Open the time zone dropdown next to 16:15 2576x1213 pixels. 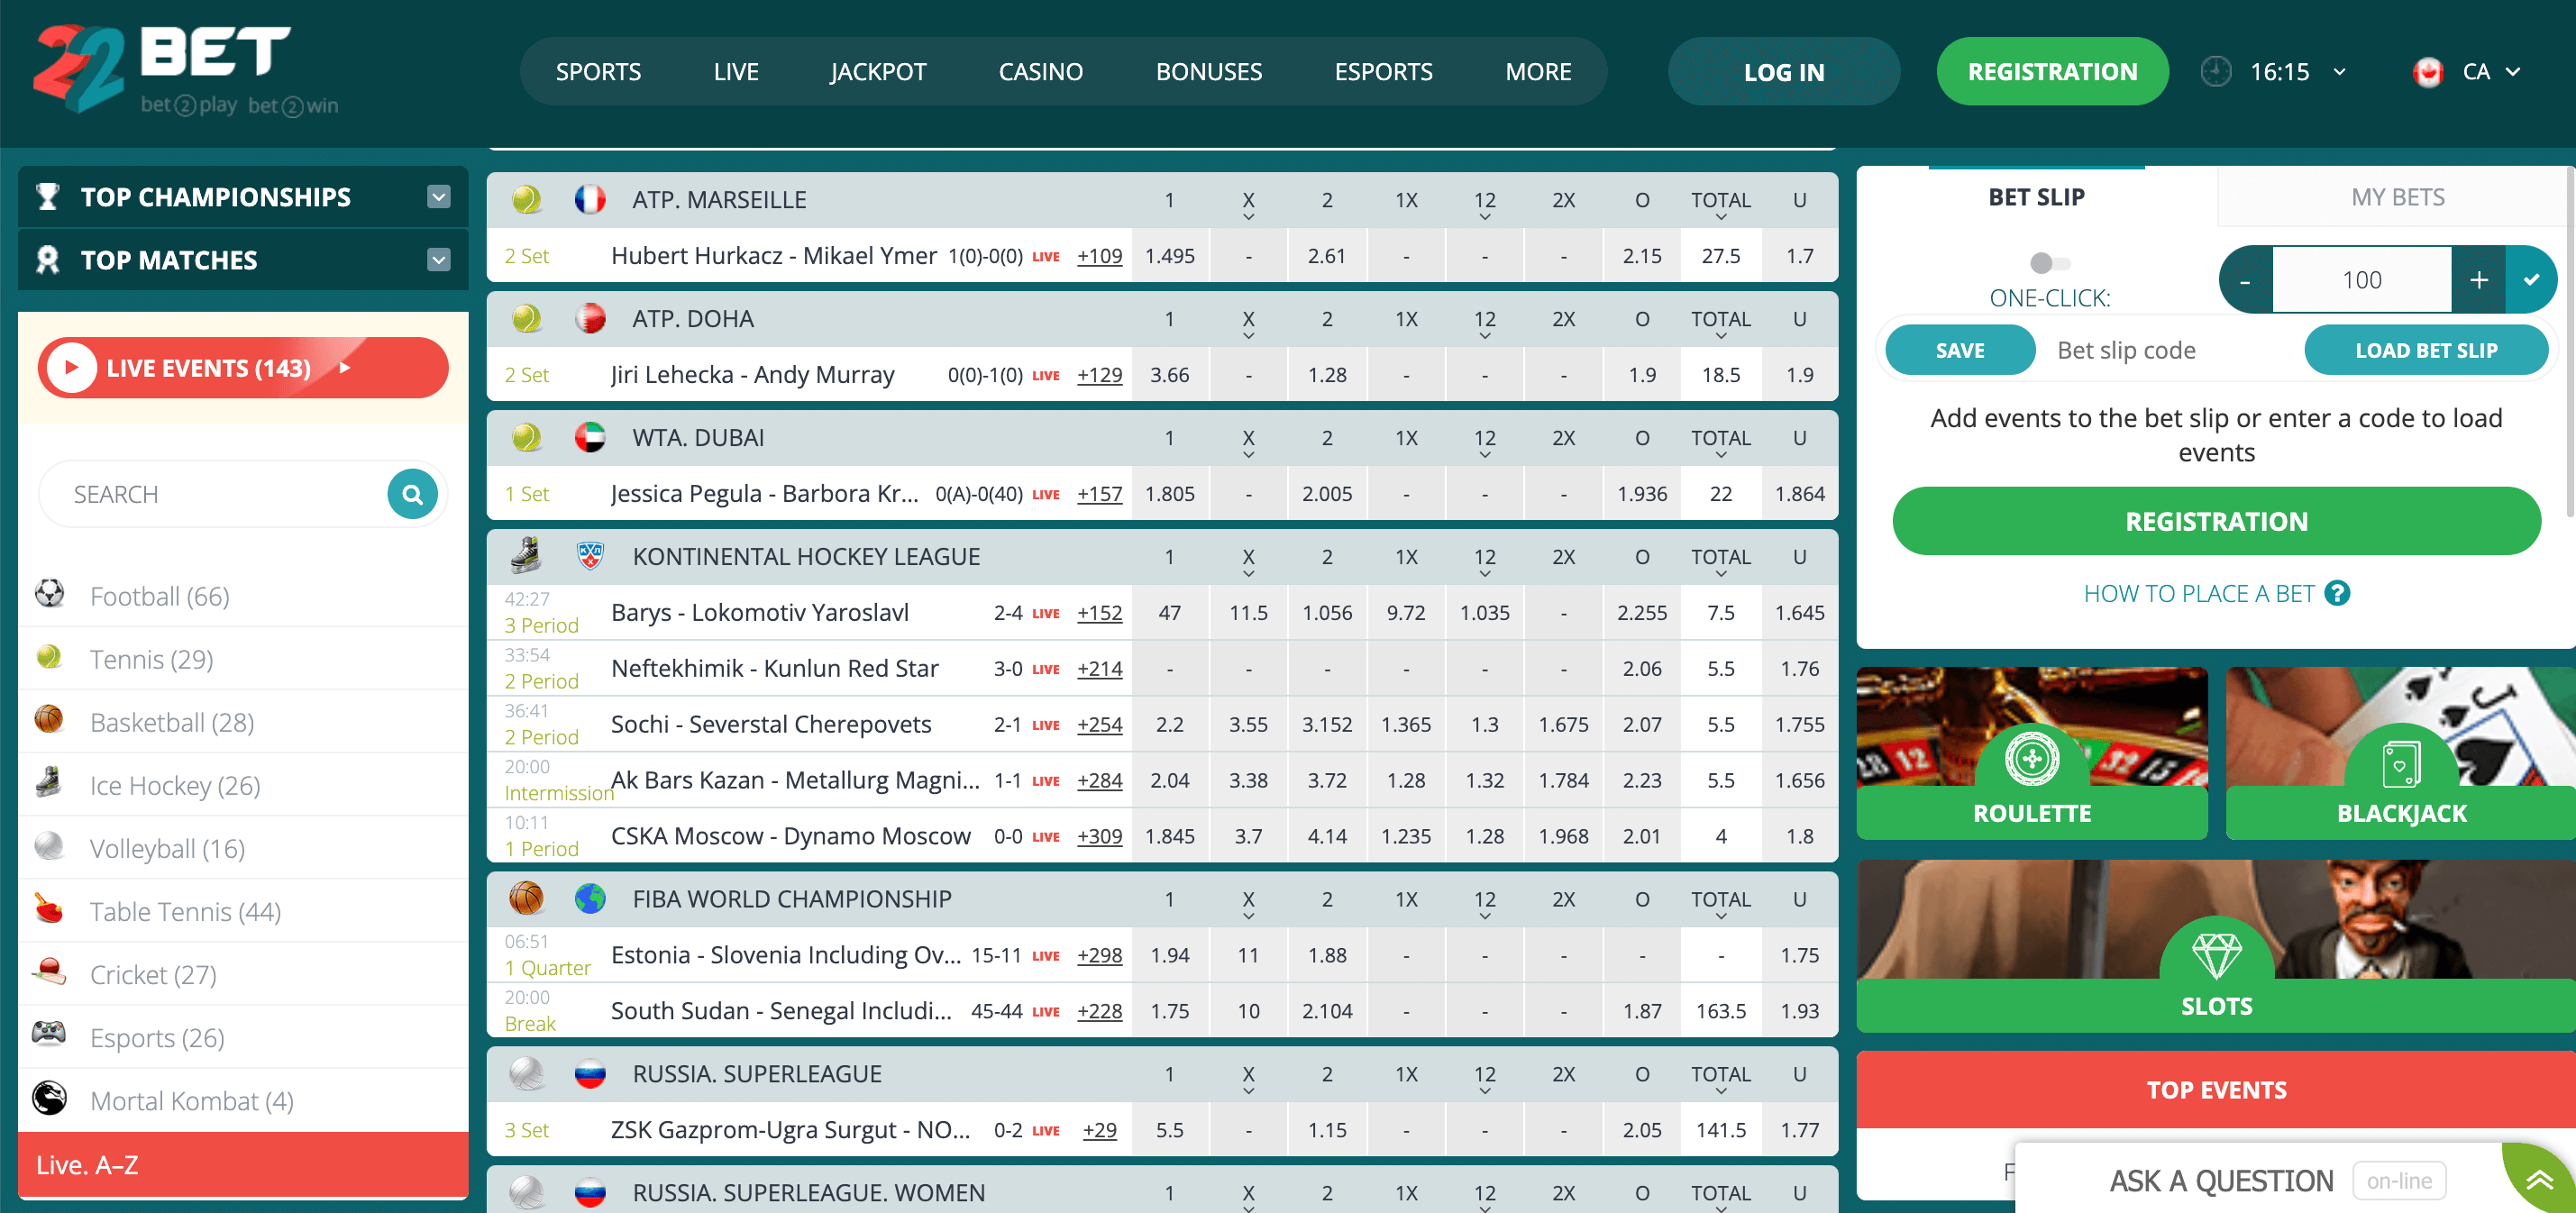click(x=2340, y=72)
